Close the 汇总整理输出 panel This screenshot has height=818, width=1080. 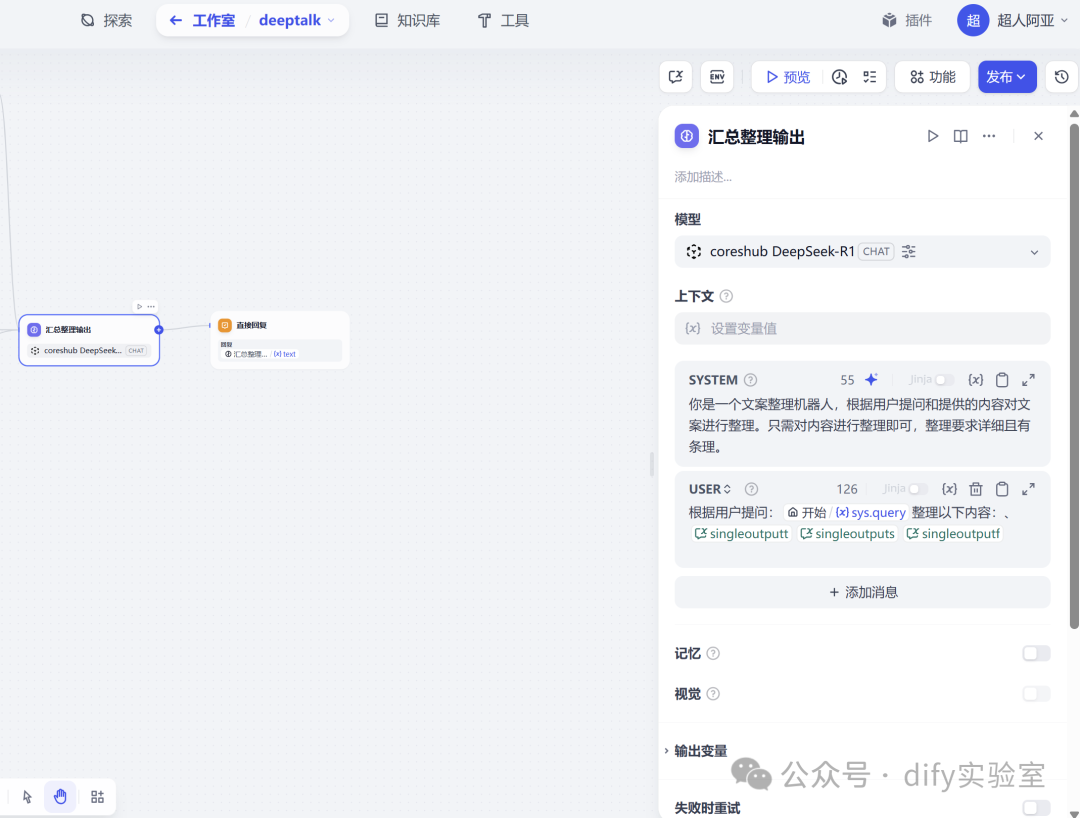pyautogui.click(x=1038, y=136)
